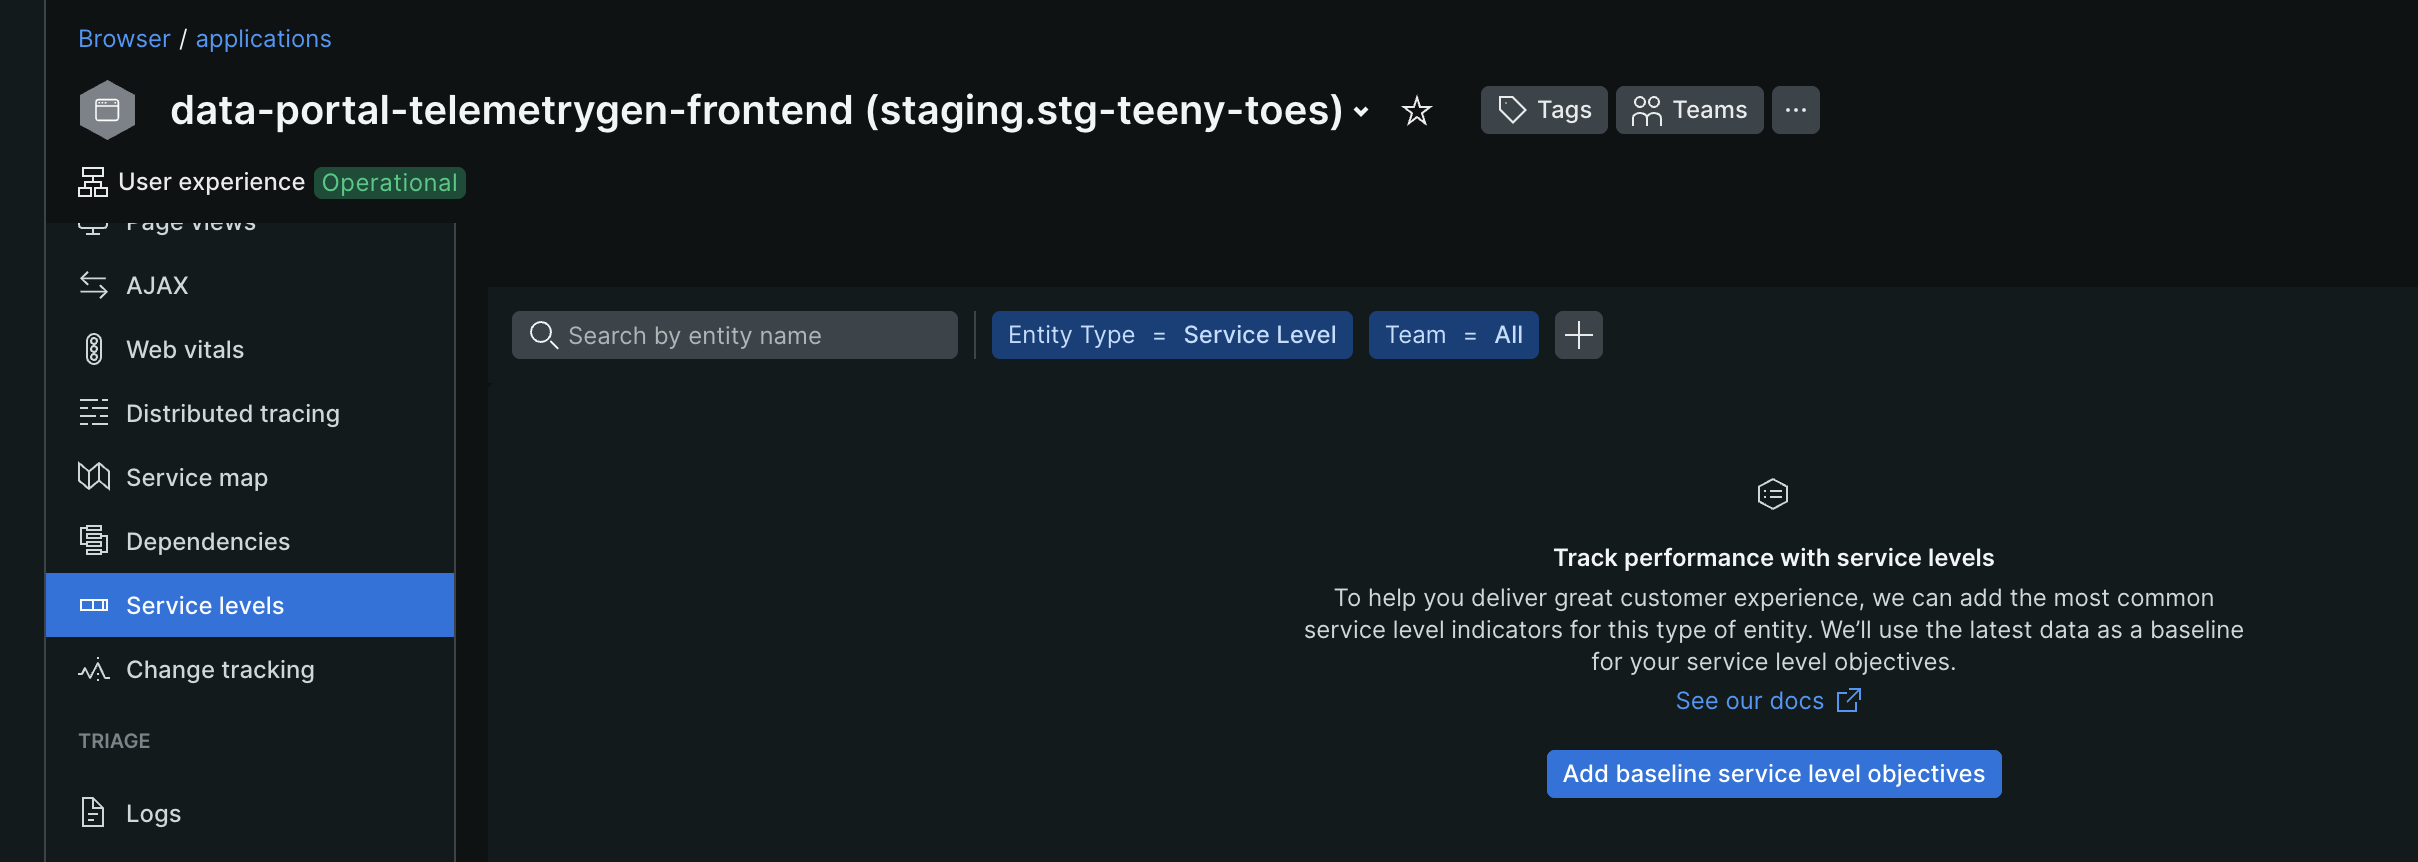Select Service levels in the sidebar
This screenshot has width=2418, height=862.
[205, 606]
